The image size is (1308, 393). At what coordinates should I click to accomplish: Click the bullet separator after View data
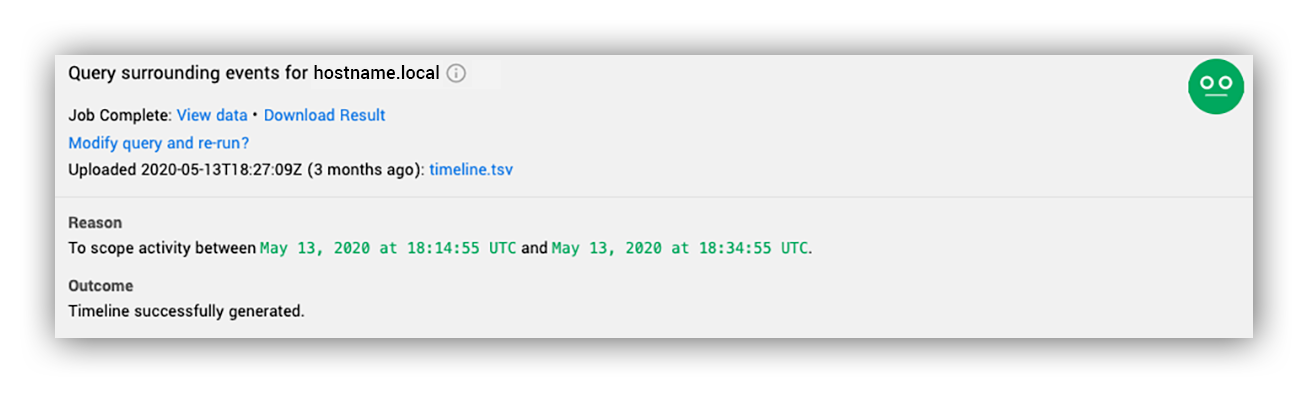tap(256, 115)
